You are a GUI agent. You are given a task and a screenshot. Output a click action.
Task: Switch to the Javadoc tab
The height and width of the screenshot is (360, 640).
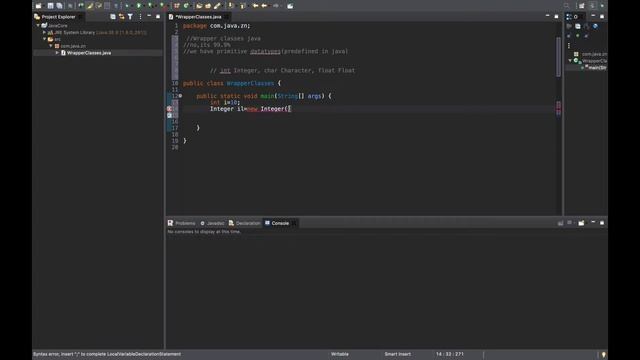(212, 223)
